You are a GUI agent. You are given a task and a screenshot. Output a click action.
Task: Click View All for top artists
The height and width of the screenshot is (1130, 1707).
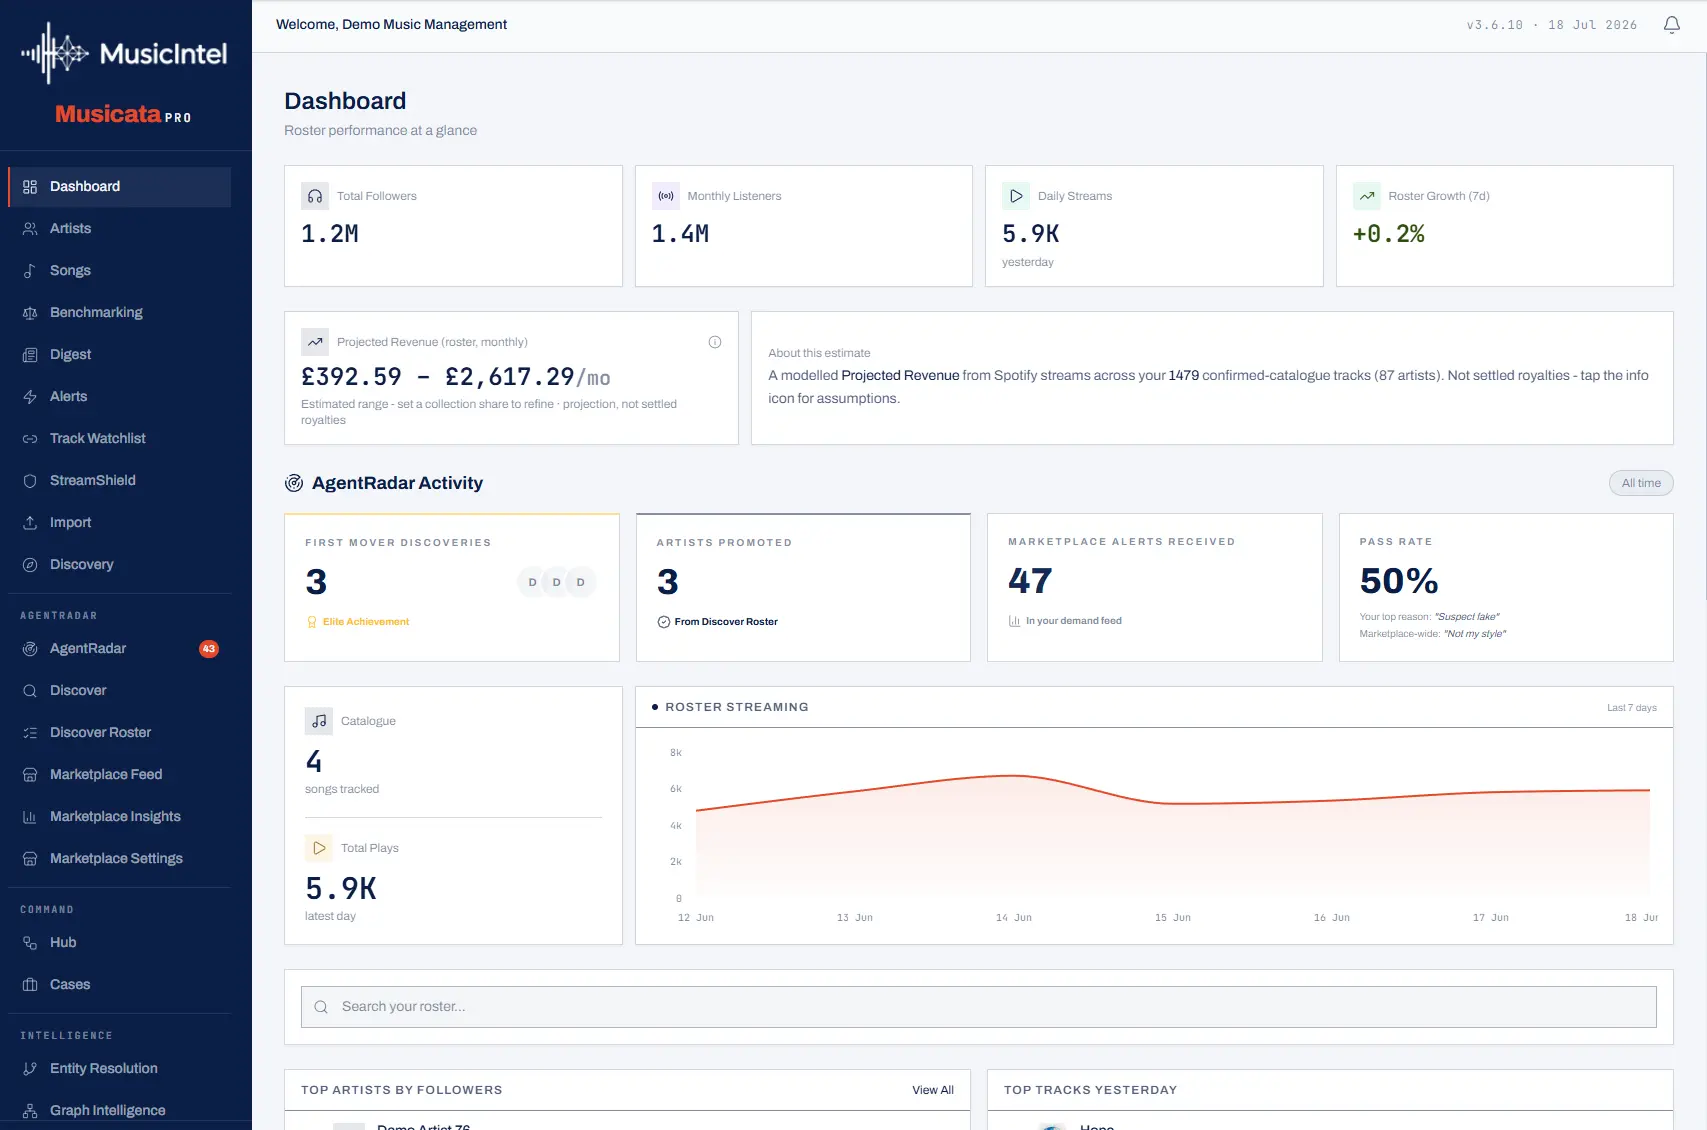pyautogui.click(x=933, y=1090)
